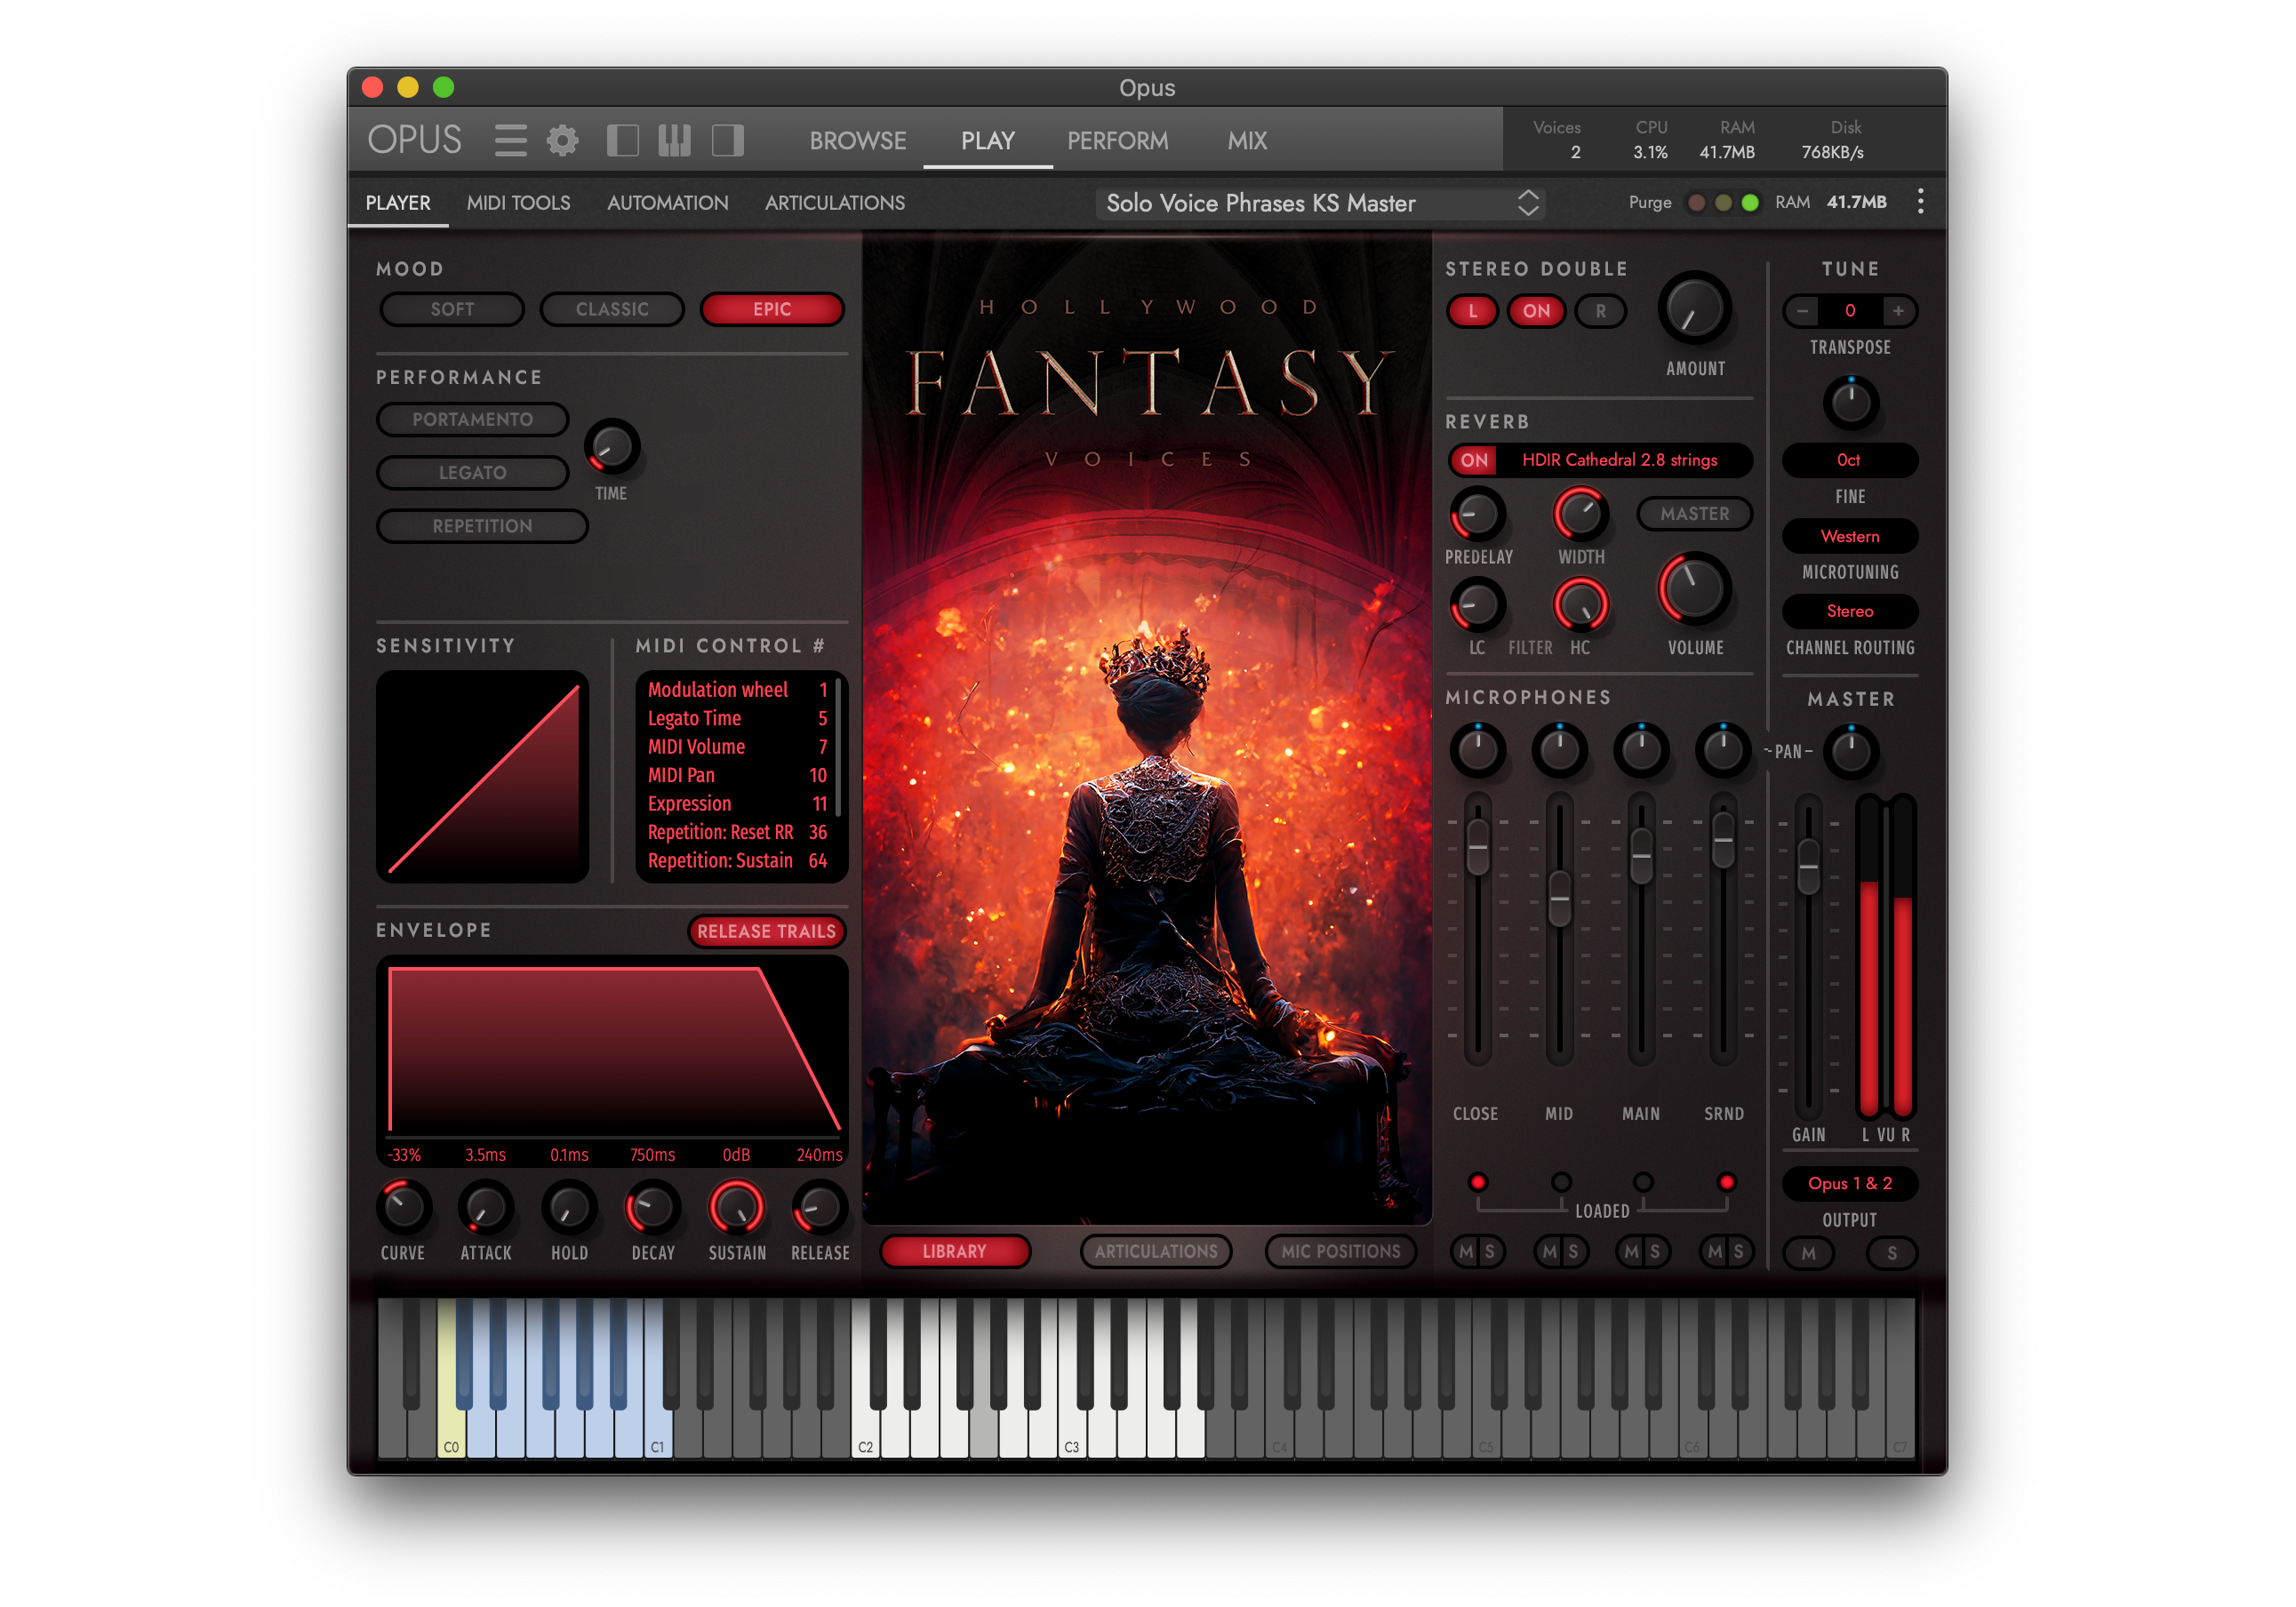
Task: Solo the master output S button
Action: [1891, 1253]
